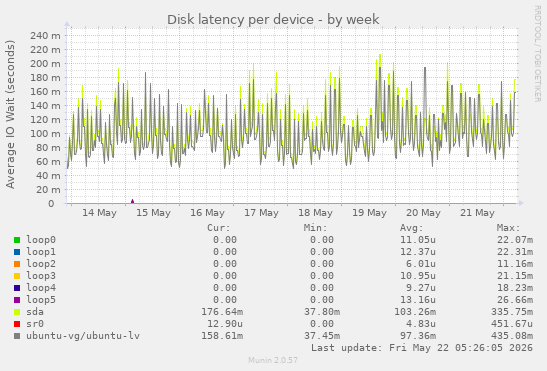547x371 pixels.
Task: Click the '14 May' x-axis date label
Action: pos(99,213)
